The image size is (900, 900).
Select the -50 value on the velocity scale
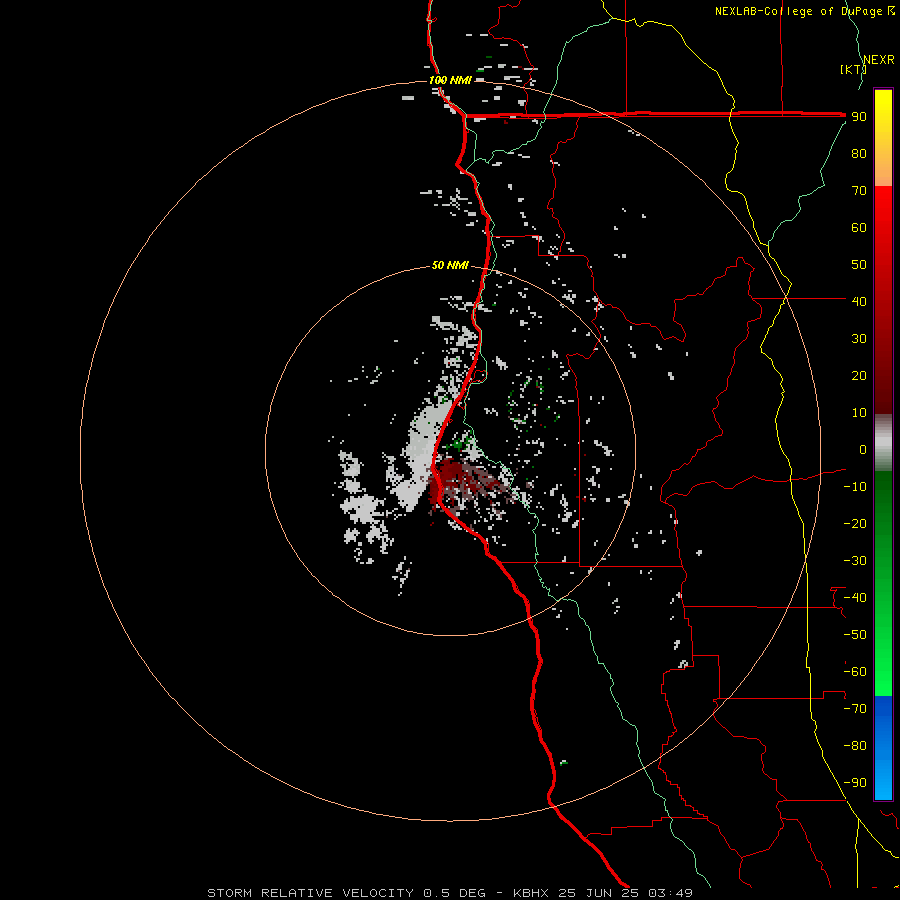click(x=855, y=635)
